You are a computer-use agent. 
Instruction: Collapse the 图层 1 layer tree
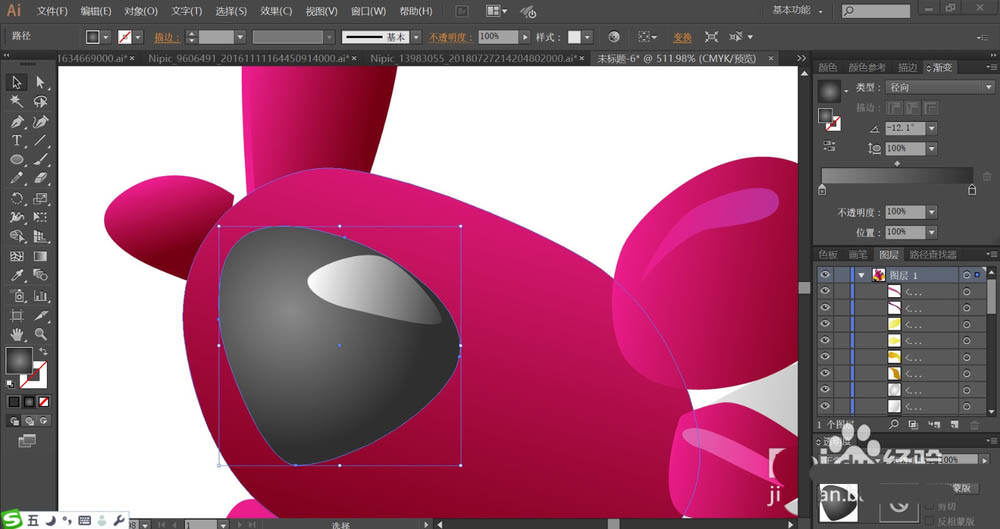pos(862,275)
